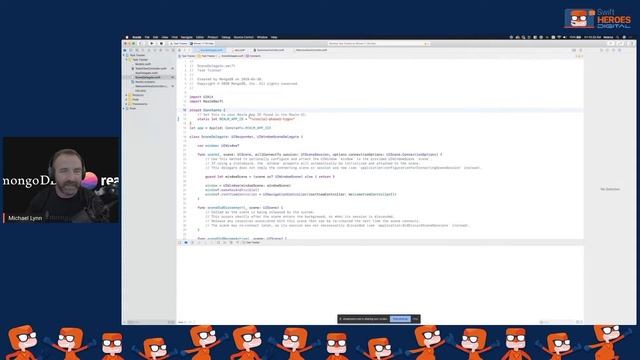Open the Test navigator icon
The width and height of the screenshot is (640, 360).
point(155,50)
